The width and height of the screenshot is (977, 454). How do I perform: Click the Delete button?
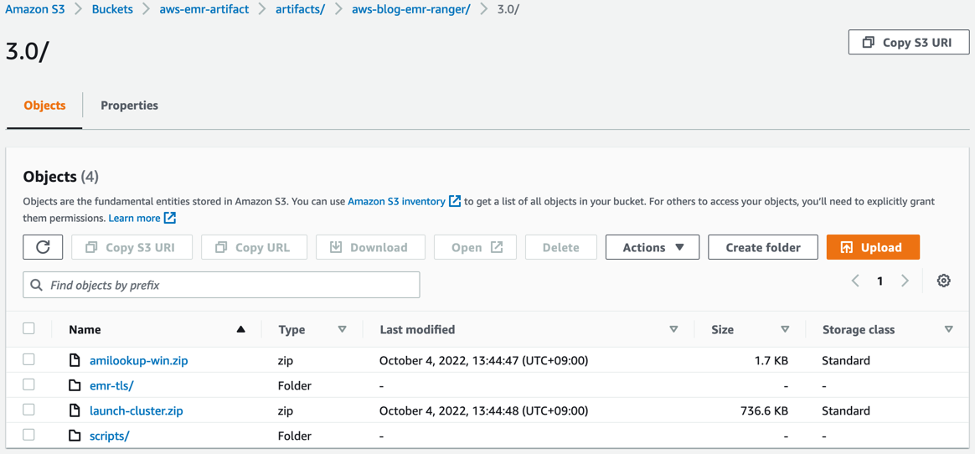click(561, 247)
